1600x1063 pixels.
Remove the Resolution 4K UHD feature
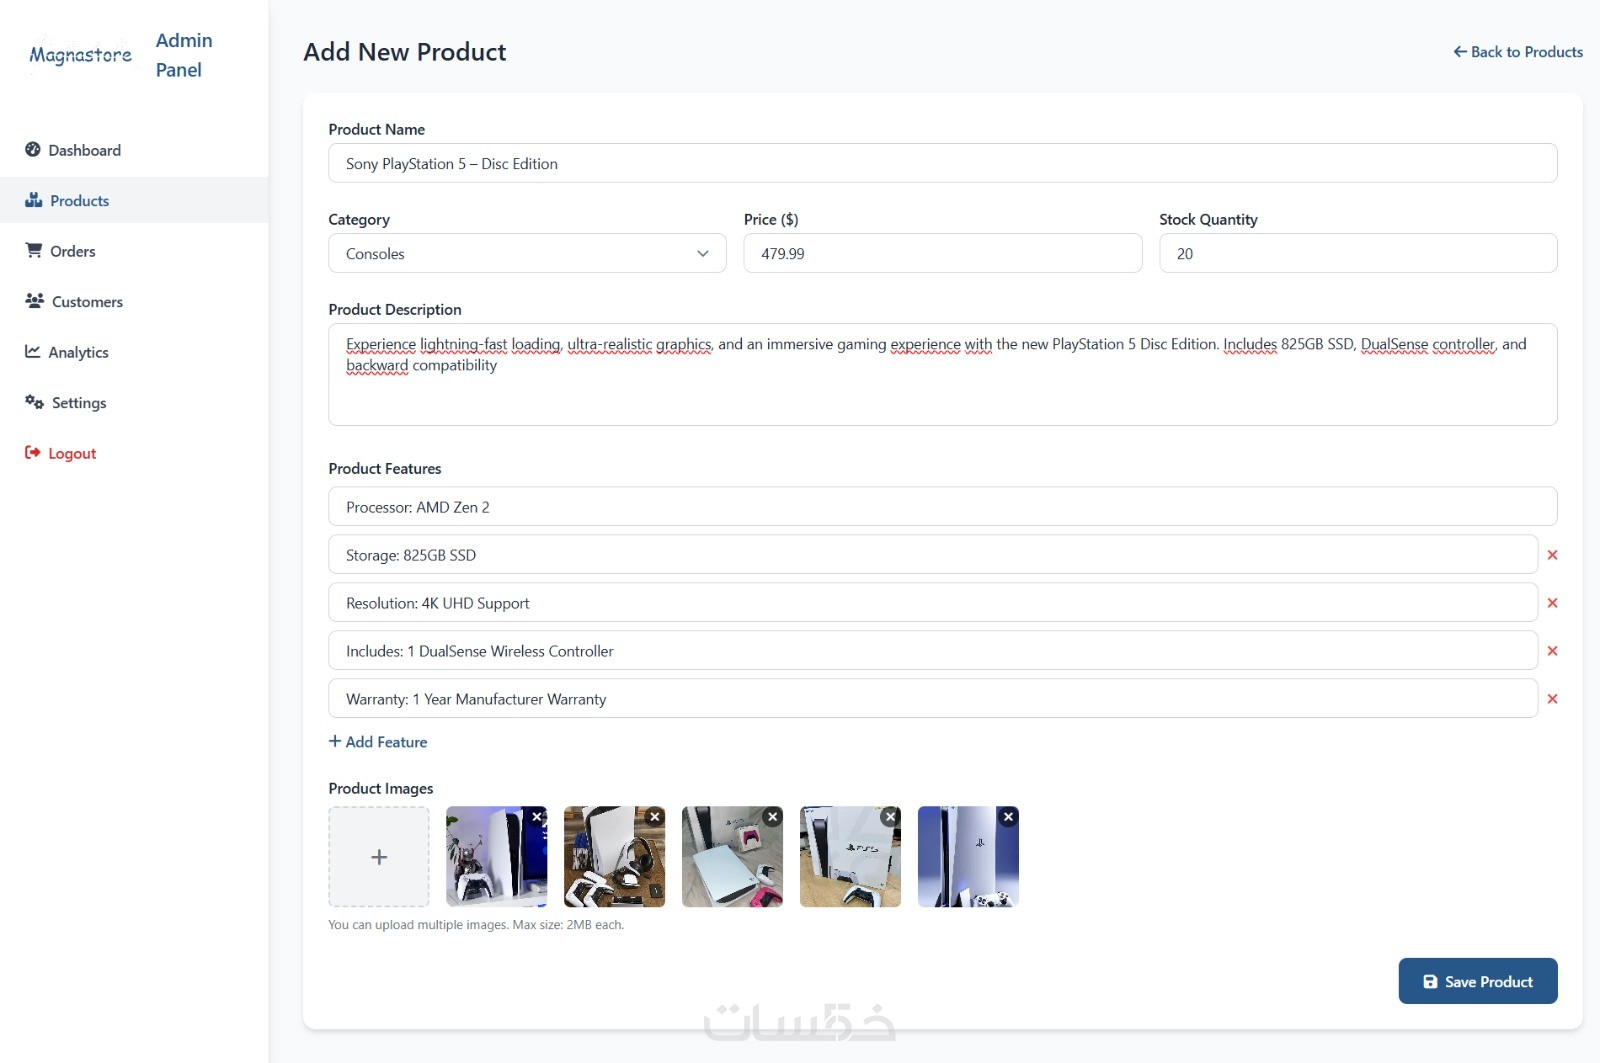coord(1552,603)
